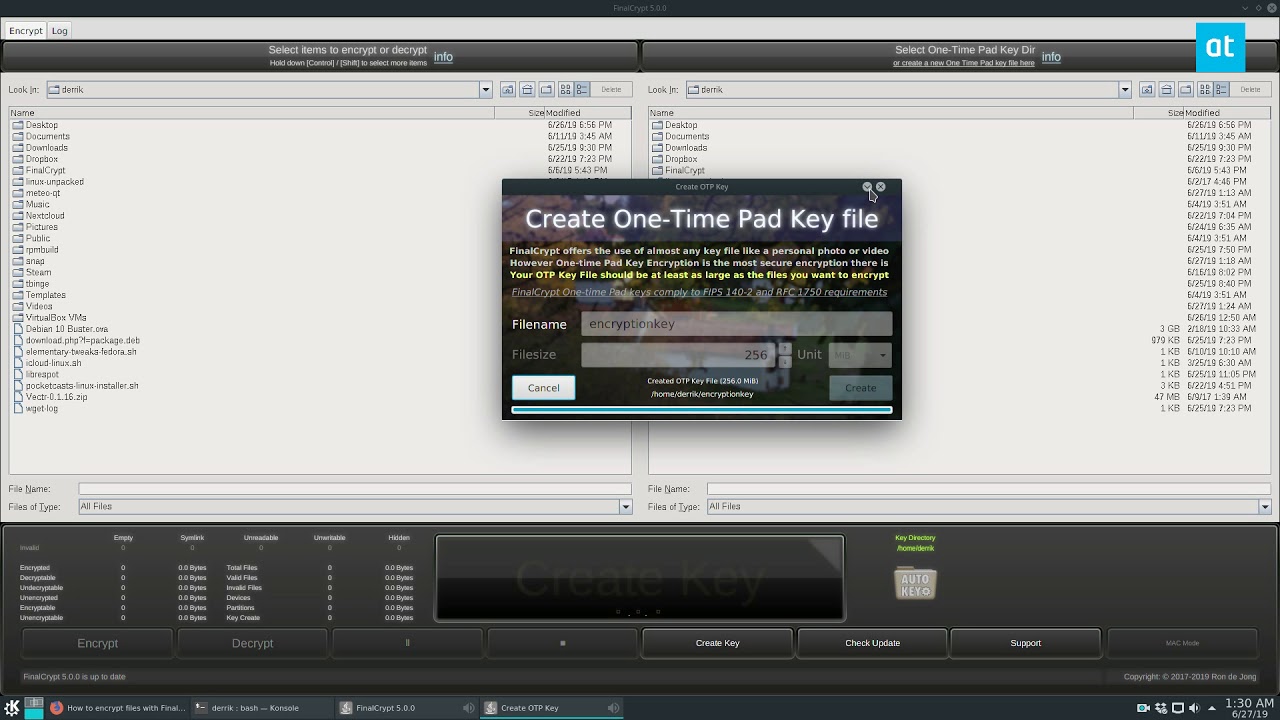Screen dimensions: 1280x720
Task: Click the MAC Mode button
Action: click(1182, 643)
